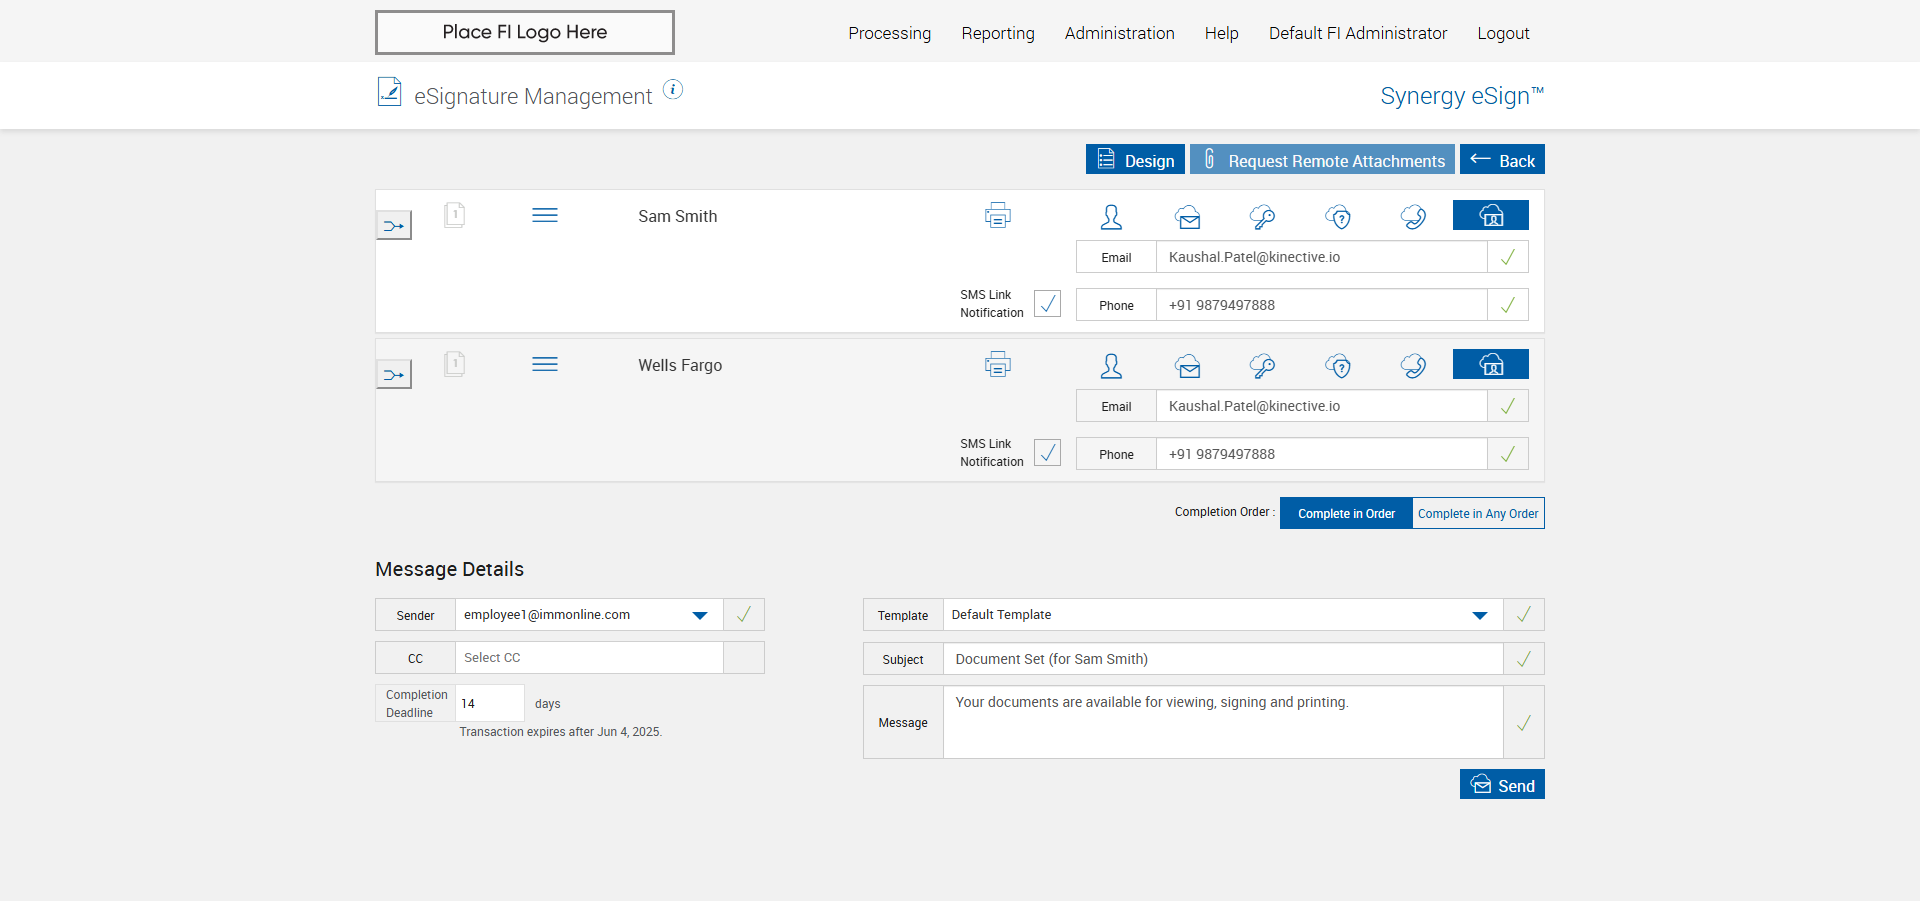Open the document page icon for Sam Smith
This screenshot has height=901, width=1920.
pyautogui.click(x=454, y=215)
